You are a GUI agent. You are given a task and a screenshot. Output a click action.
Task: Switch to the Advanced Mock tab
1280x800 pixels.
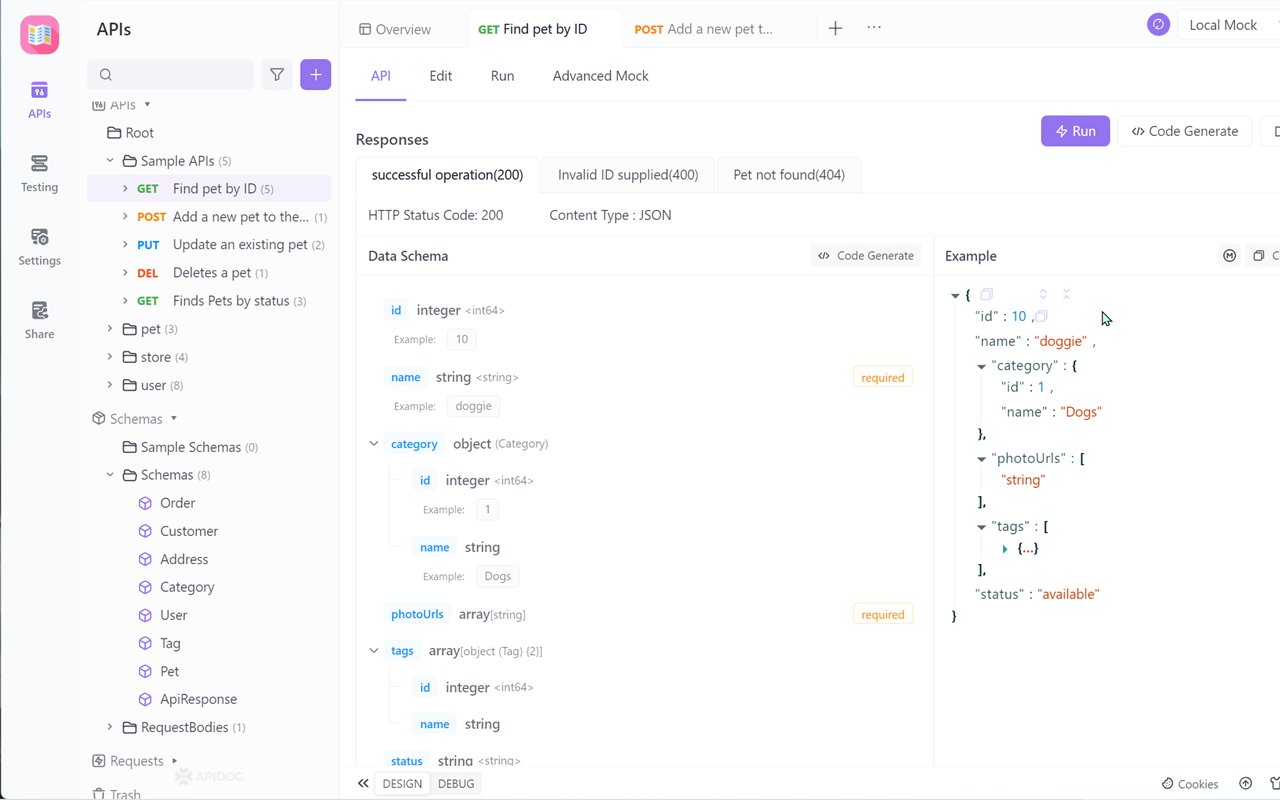tap(600, 75)
